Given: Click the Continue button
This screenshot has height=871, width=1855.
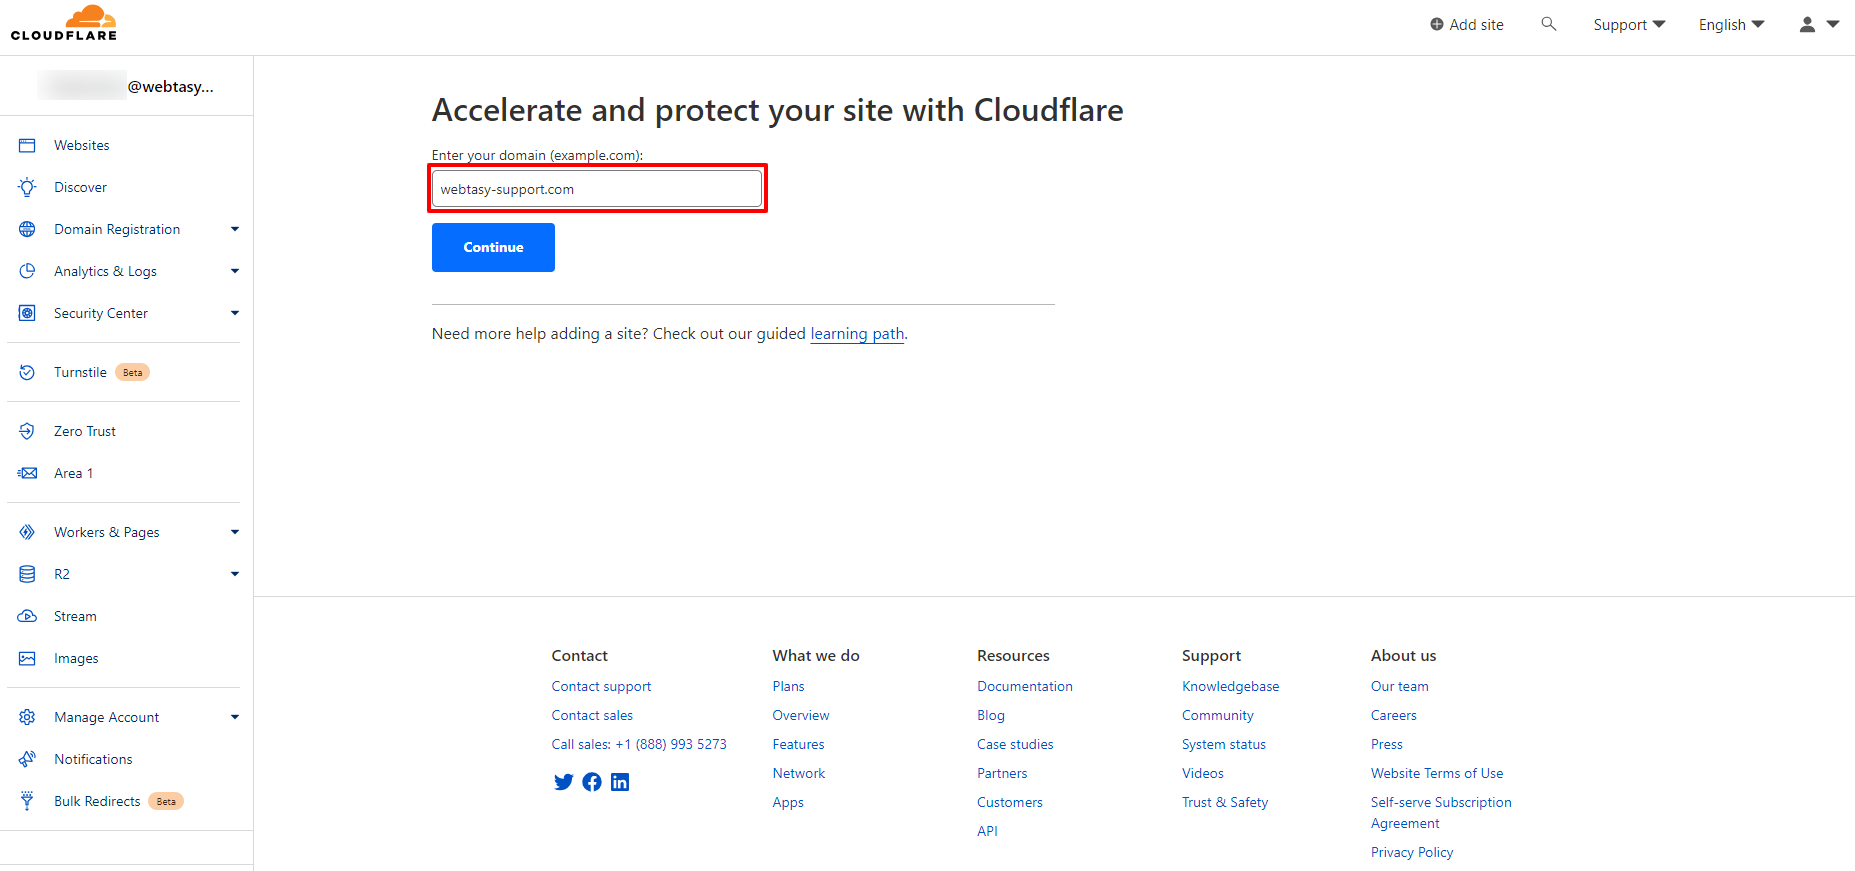Looking at the screenshot, I should point(493,247).
